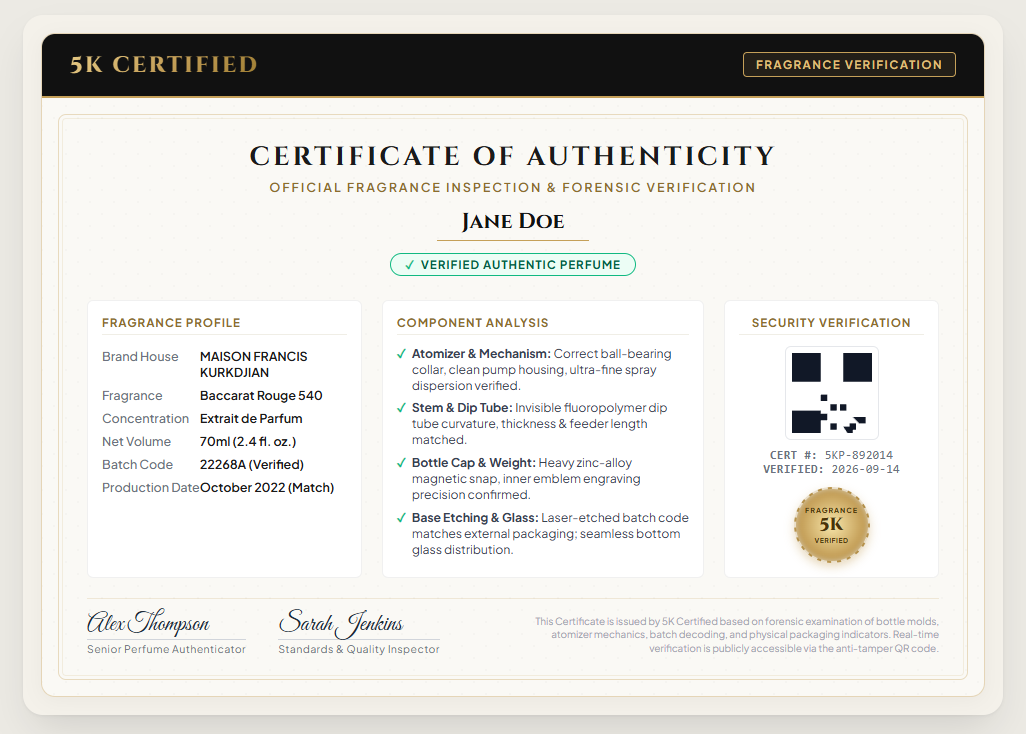Image resolution: width=1026 pixels, height=734 pixels.
Task: Click the CERT # 5KP-892014 text
Action: (831, 455)
